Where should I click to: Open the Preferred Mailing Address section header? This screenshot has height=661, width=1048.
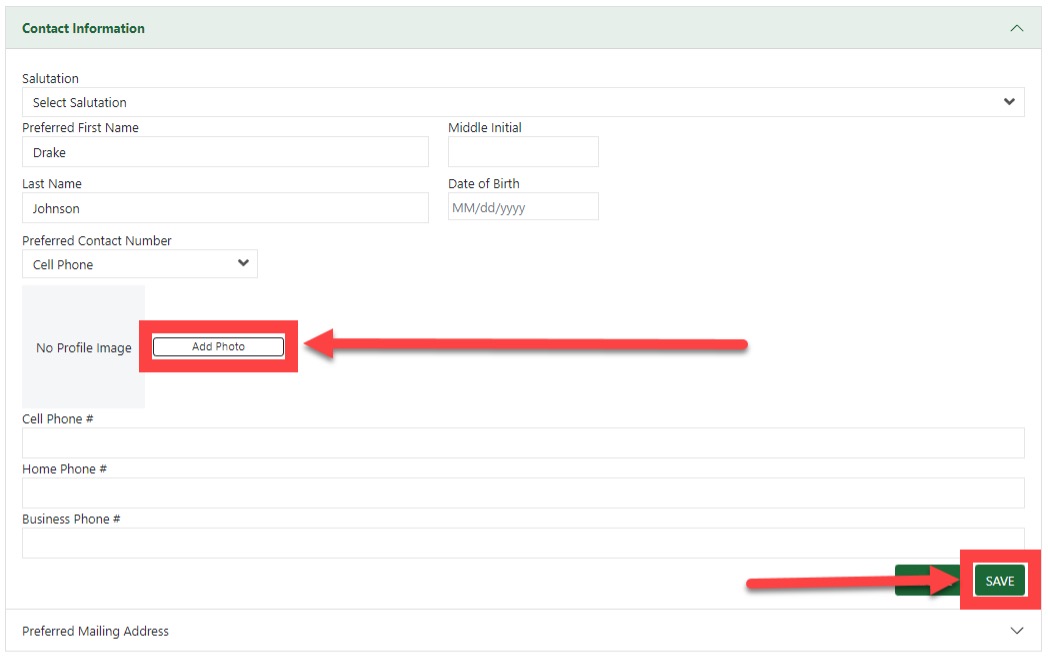[x=96, y=631]
